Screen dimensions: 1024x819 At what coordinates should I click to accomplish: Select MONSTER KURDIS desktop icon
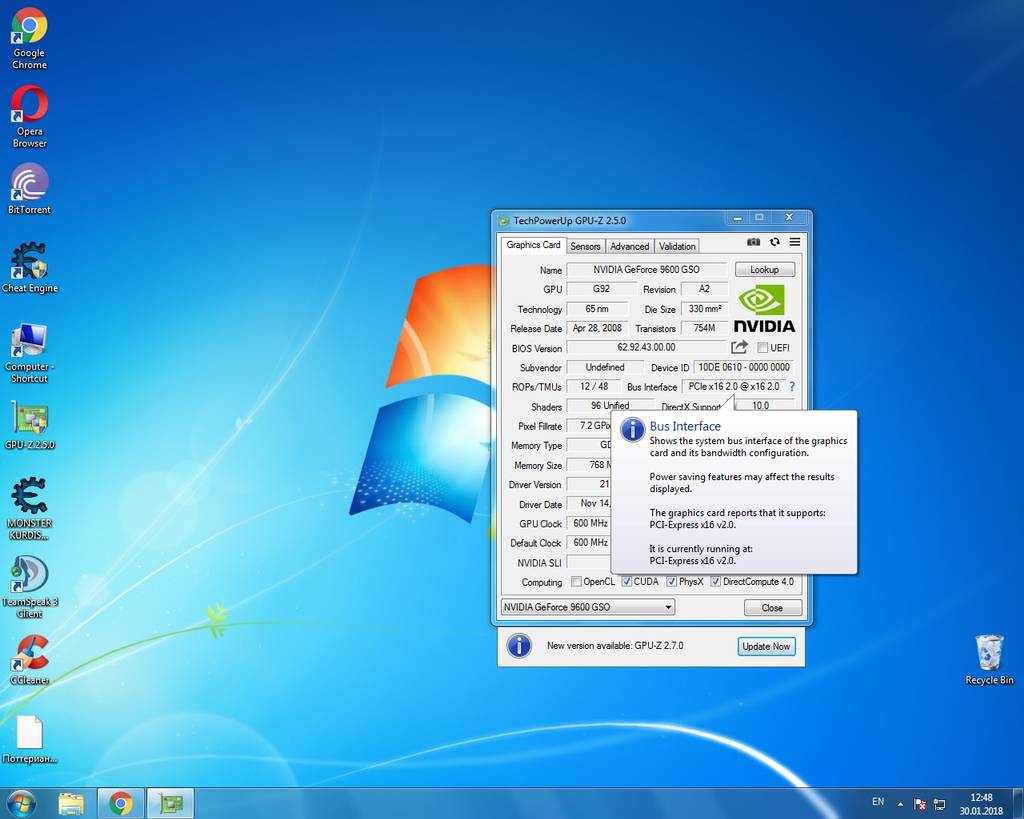point(29,509)
